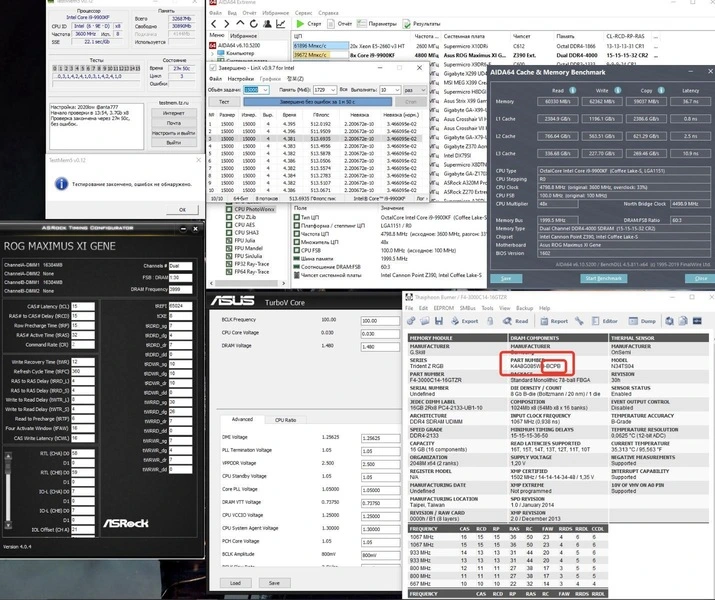715x600 pixels.
Task: Select FPU Julia benchmark in AIDA64 tree
Action: click(x=244, y=240)
